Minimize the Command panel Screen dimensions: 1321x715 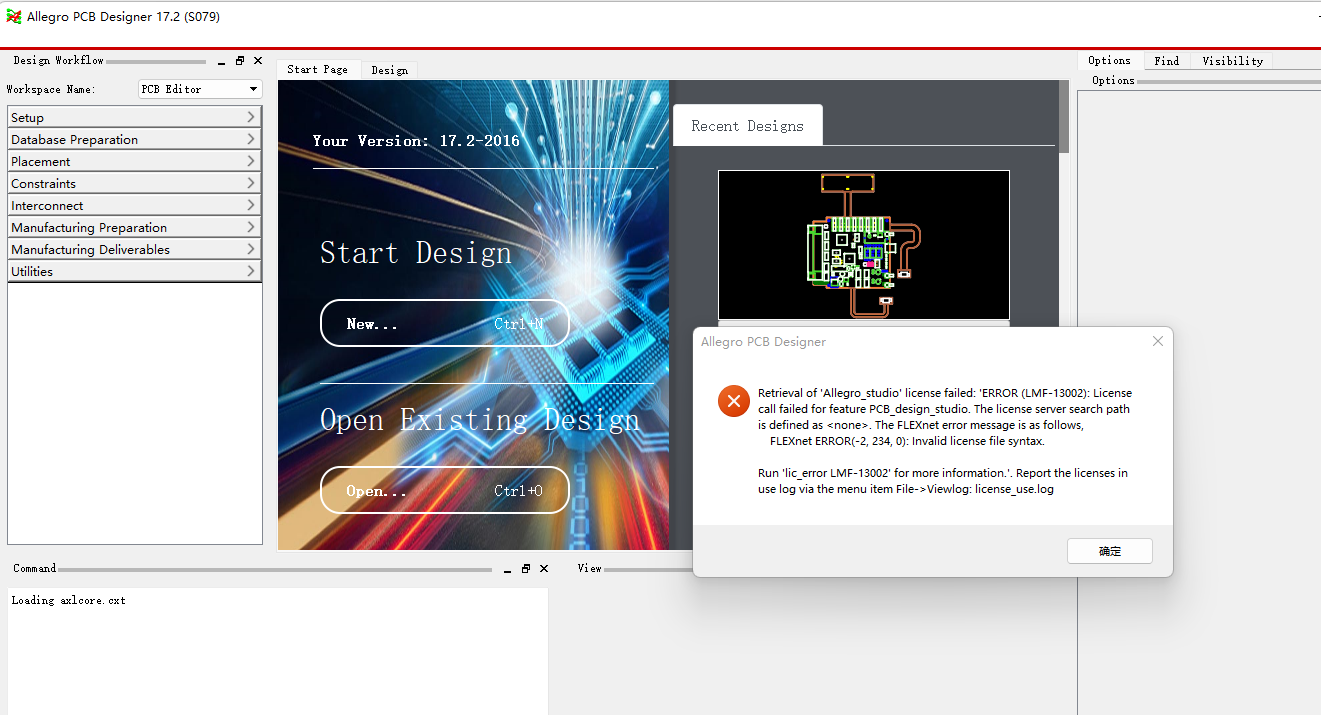click(x=507, y=569)
